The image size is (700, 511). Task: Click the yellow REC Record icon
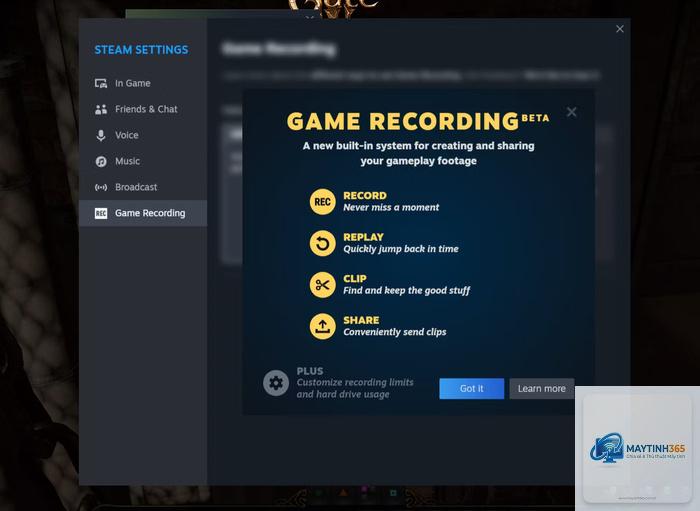(322, 202)
